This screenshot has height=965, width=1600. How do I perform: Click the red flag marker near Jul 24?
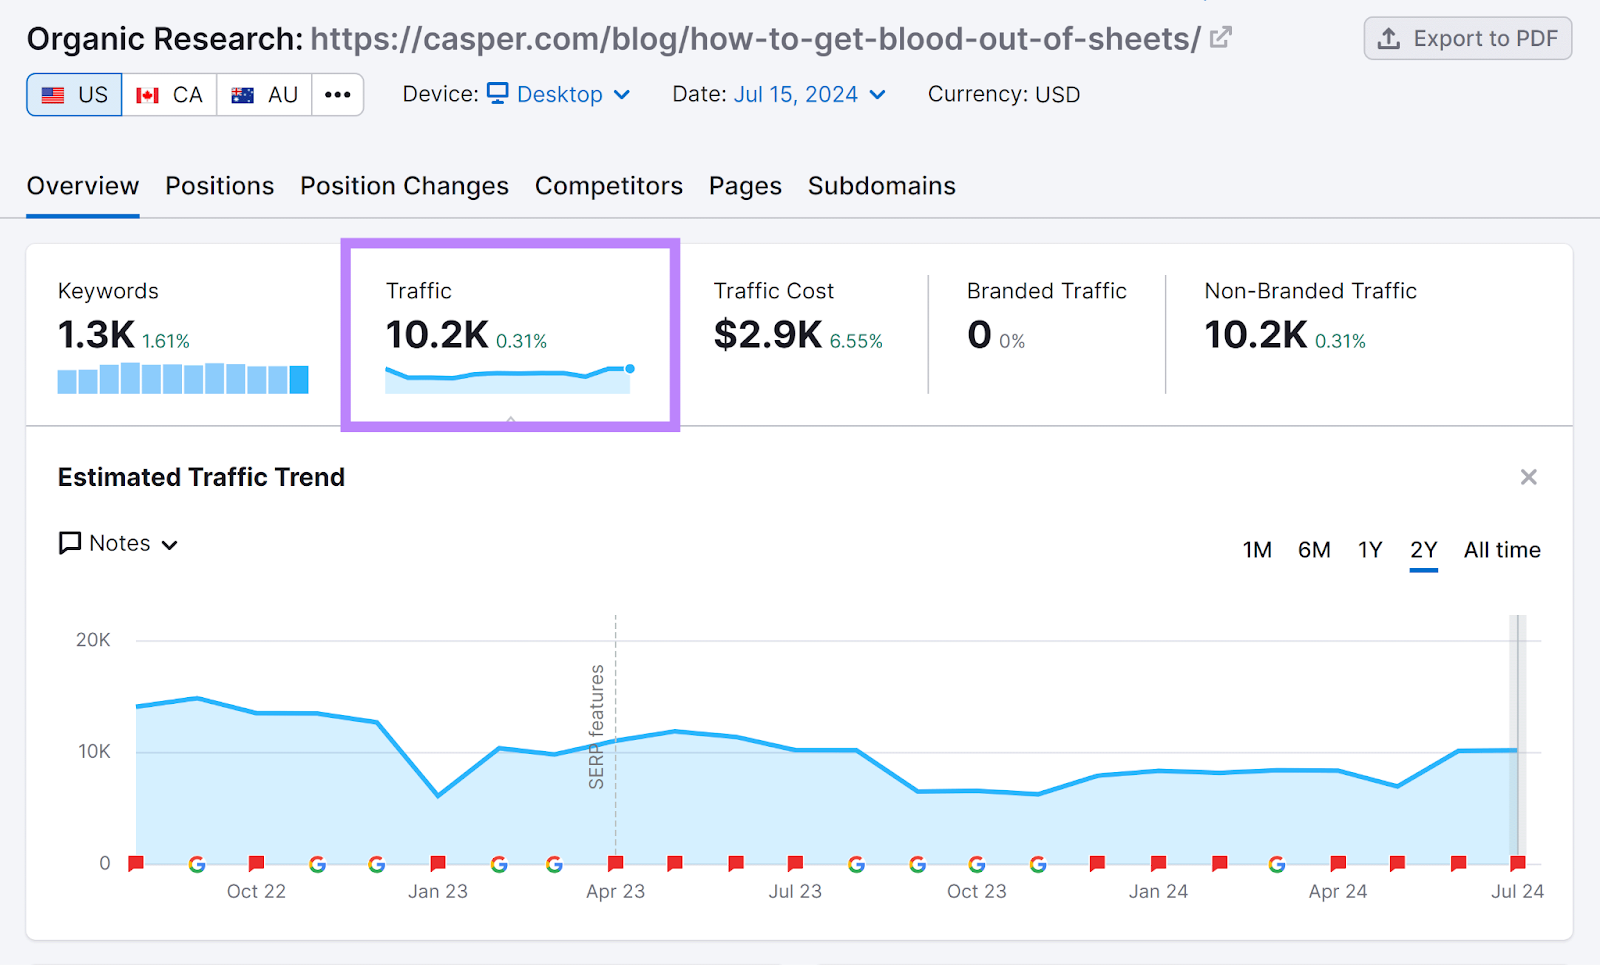pos(1516,862)
